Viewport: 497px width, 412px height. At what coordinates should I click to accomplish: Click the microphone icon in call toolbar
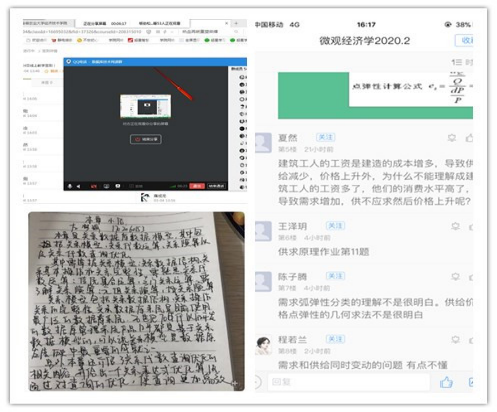point(70,186)
